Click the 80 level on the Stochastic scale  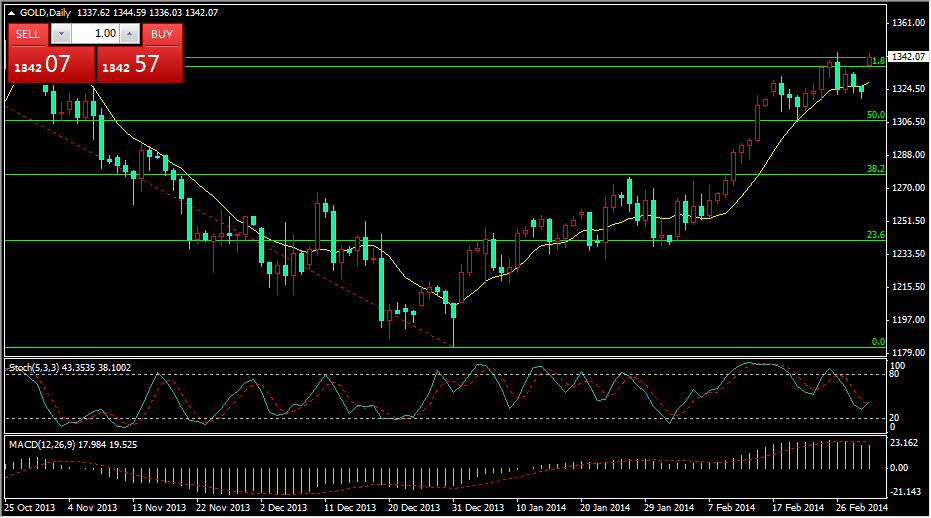[896, 376]
